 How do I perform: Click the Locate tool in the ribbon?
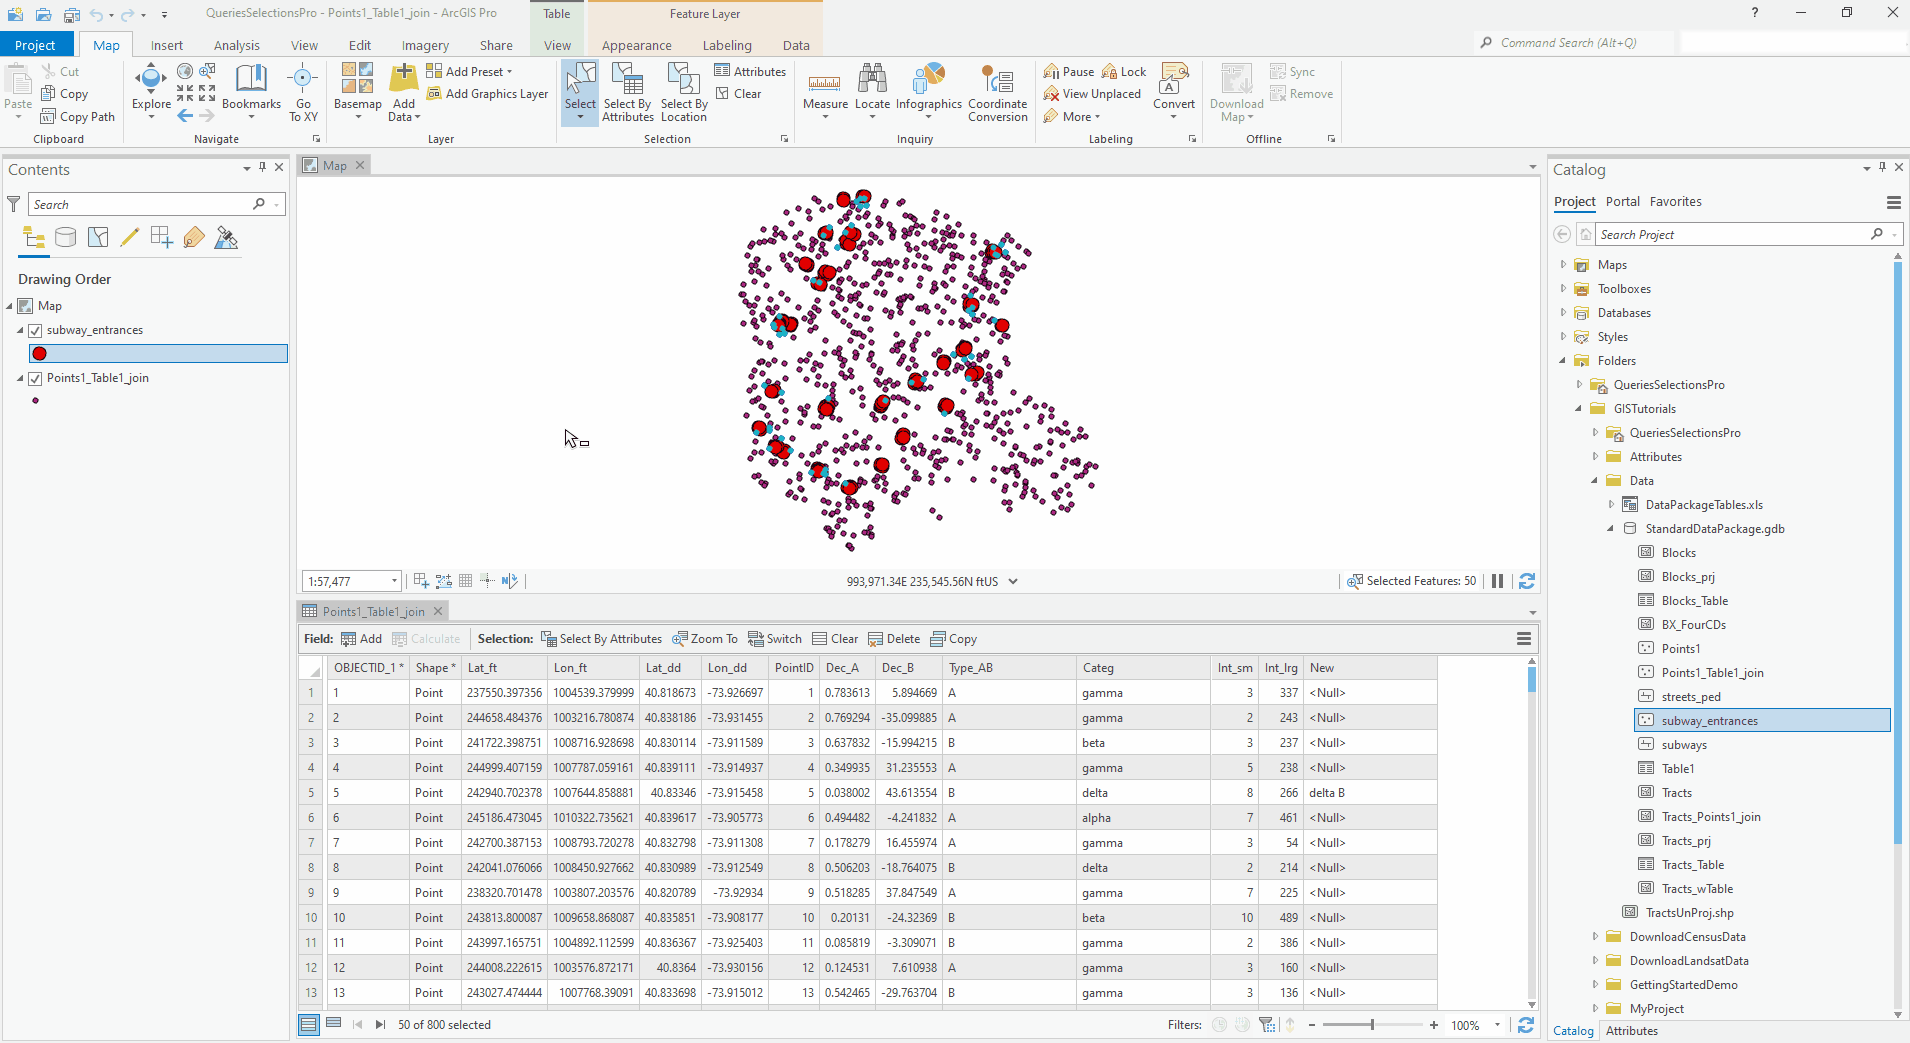tap(872, 90)
